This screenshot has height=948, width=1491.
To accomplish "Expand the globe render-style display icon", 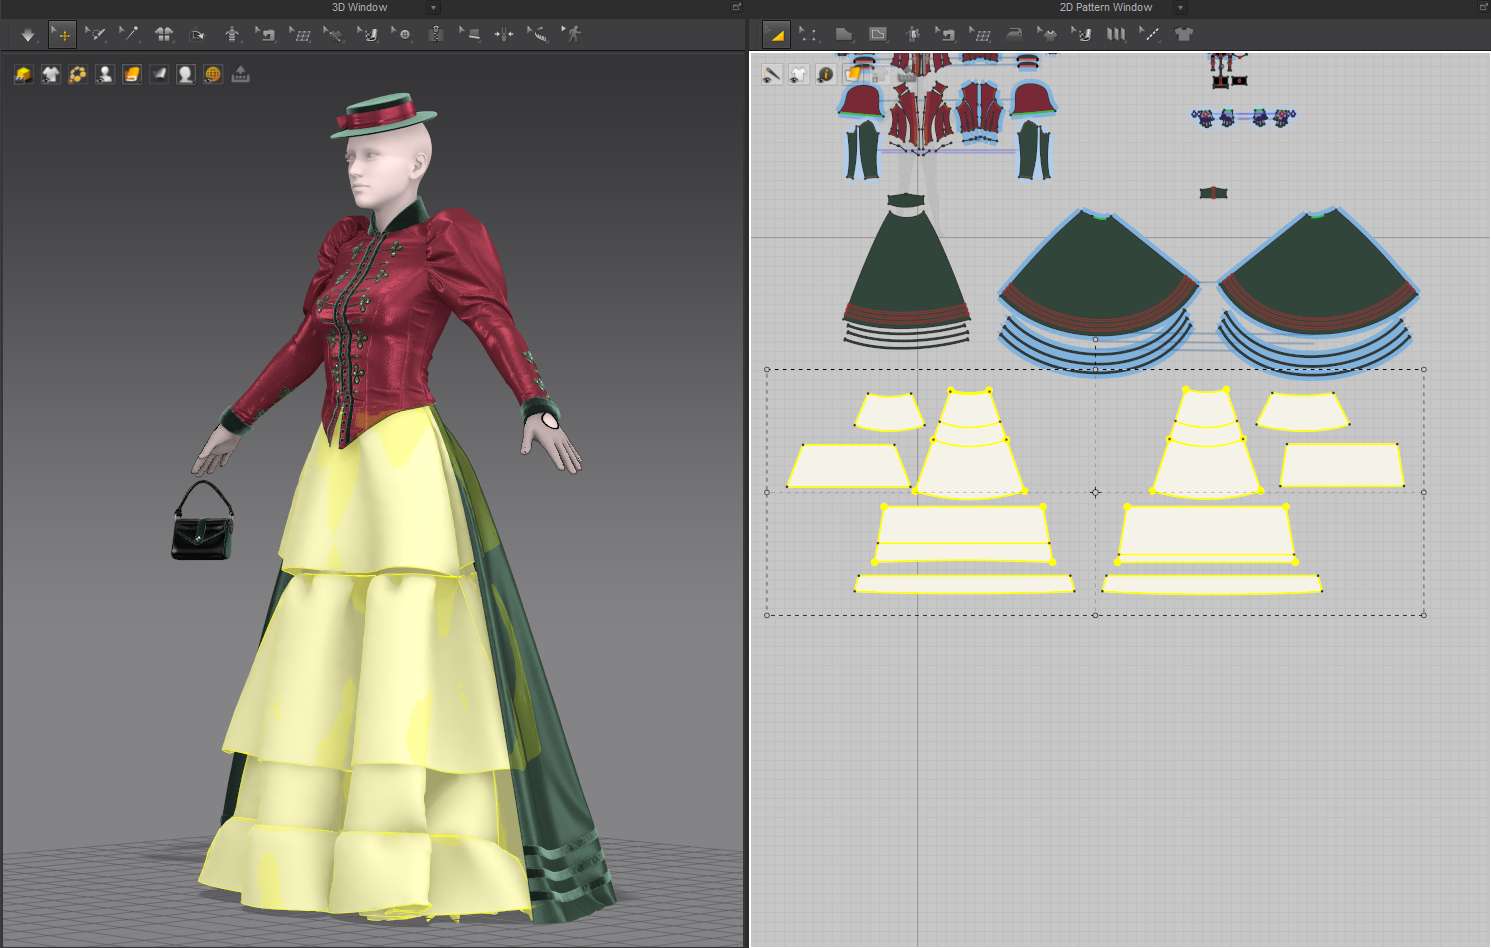I will (212, 75).
